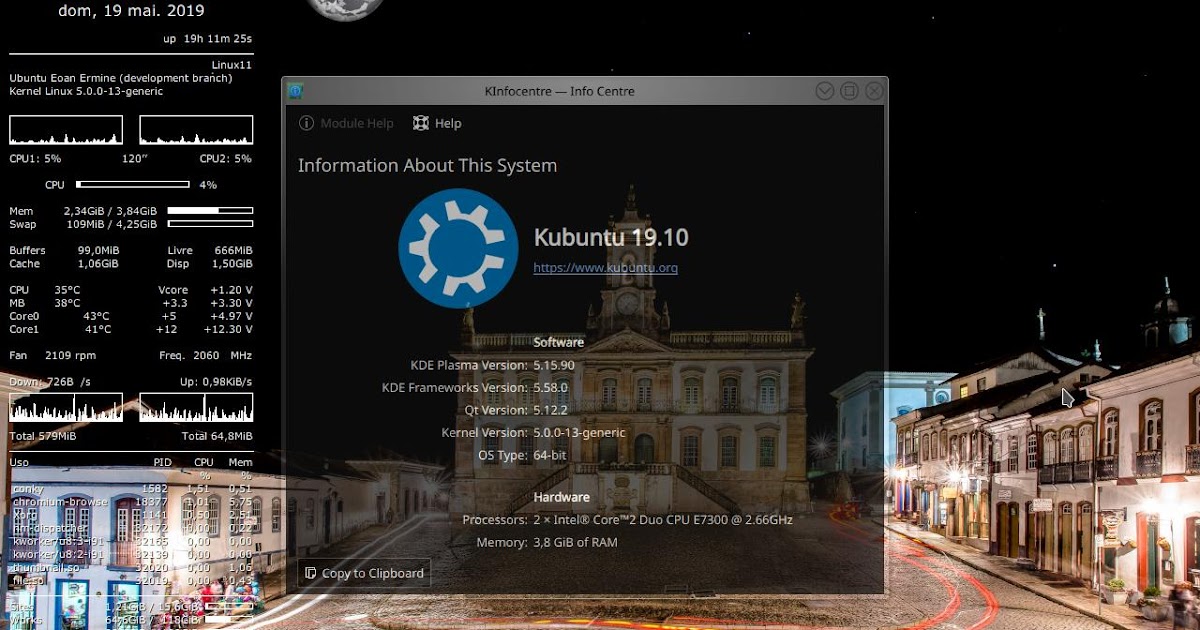Click Kernel Version value in Info Centre

pyautogui.click(x=580, y=433)
